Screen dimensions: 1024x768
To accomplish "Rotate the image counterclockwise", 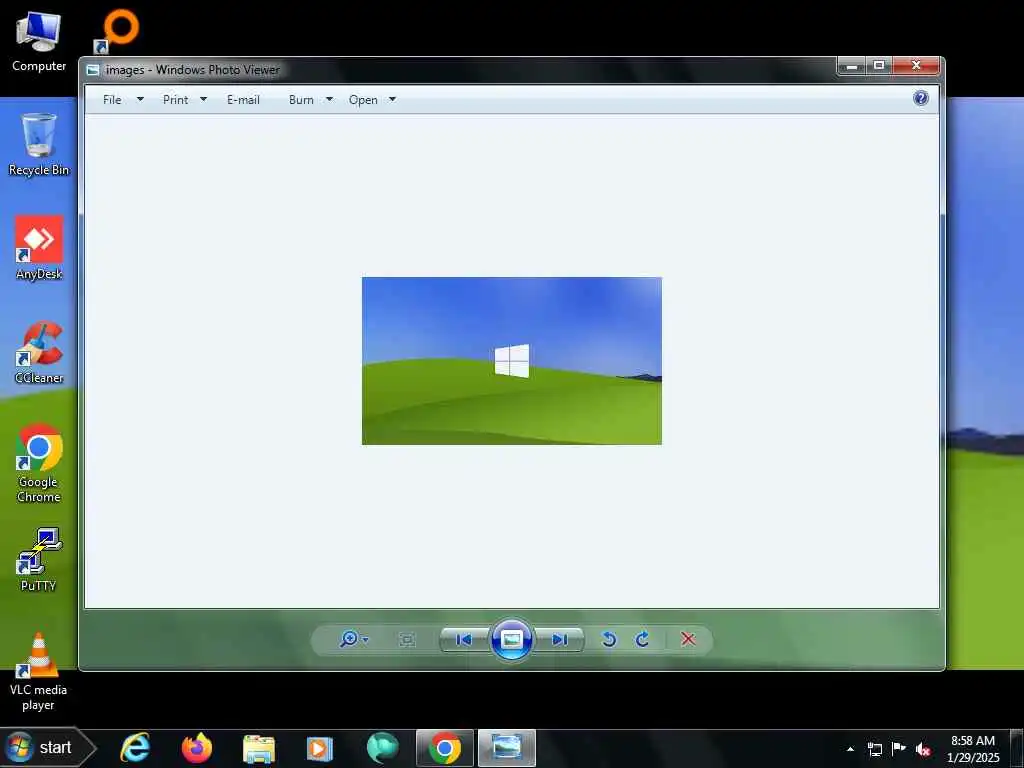I will point(609,639).
